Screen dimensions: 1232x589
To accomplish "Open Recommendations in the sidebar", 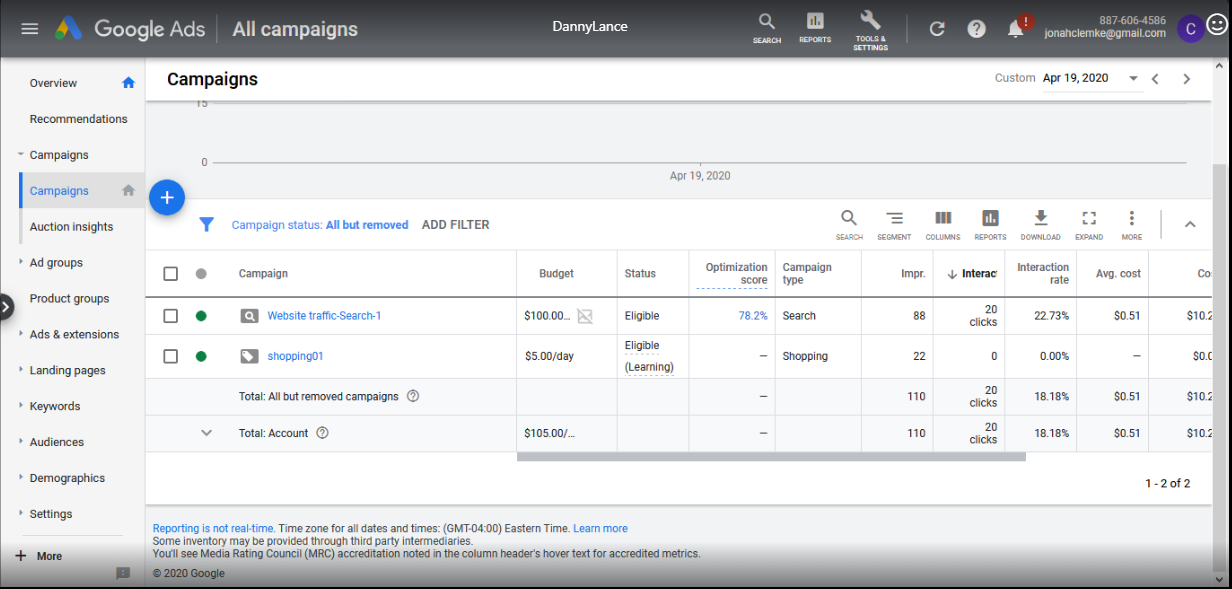I will tap(79, 119).
